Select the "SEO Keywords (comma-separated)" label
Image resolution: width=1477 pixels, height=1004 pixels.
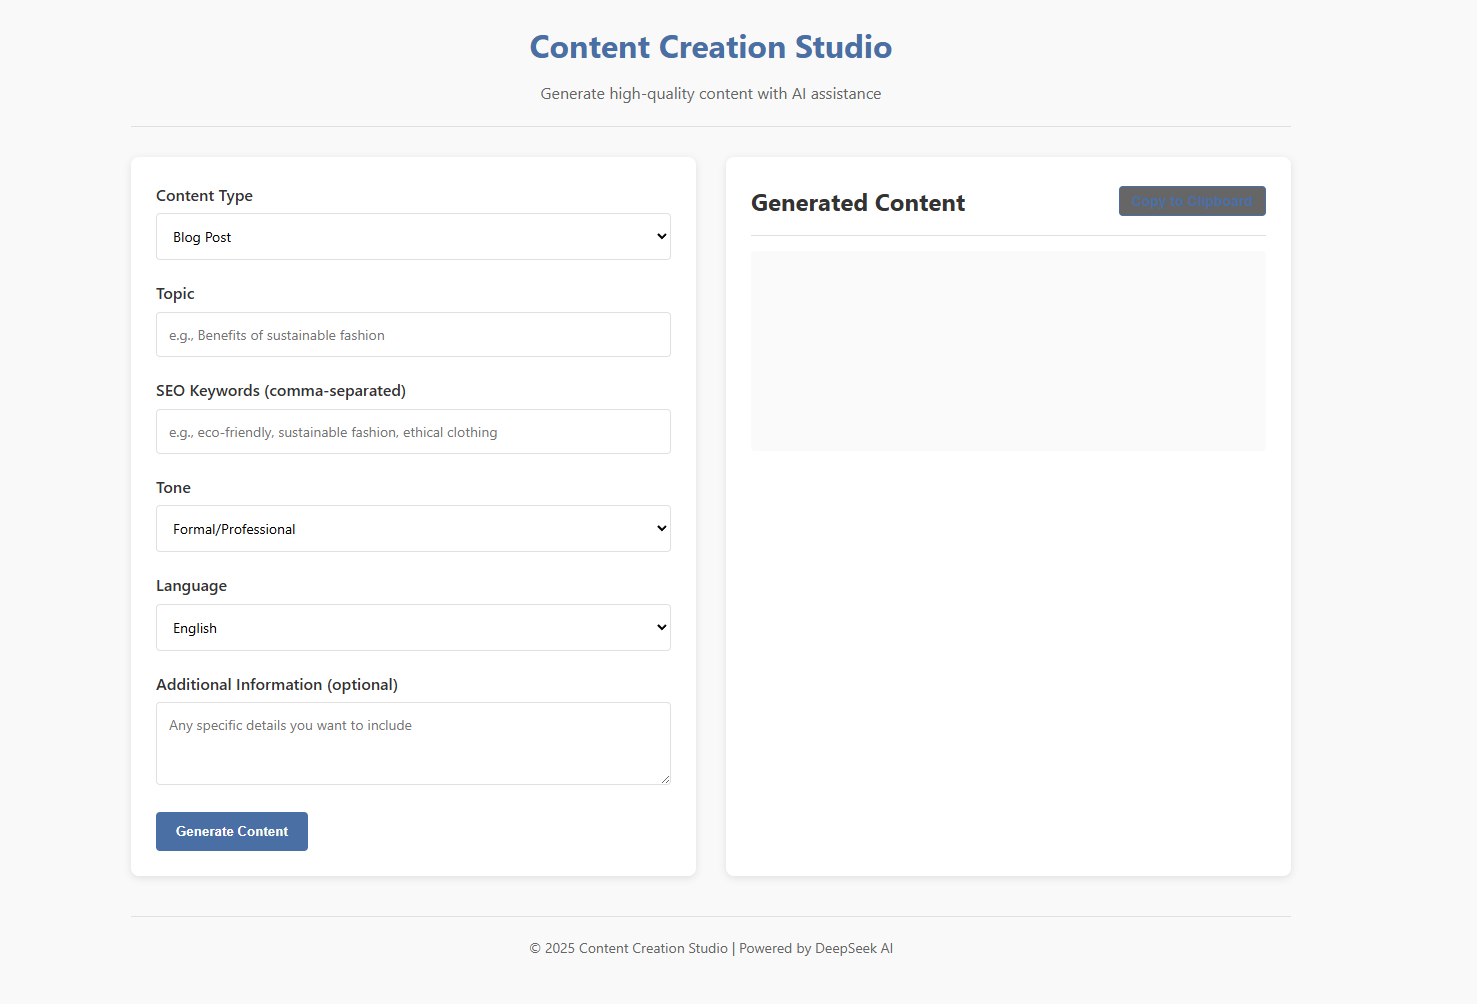(281, 391)
